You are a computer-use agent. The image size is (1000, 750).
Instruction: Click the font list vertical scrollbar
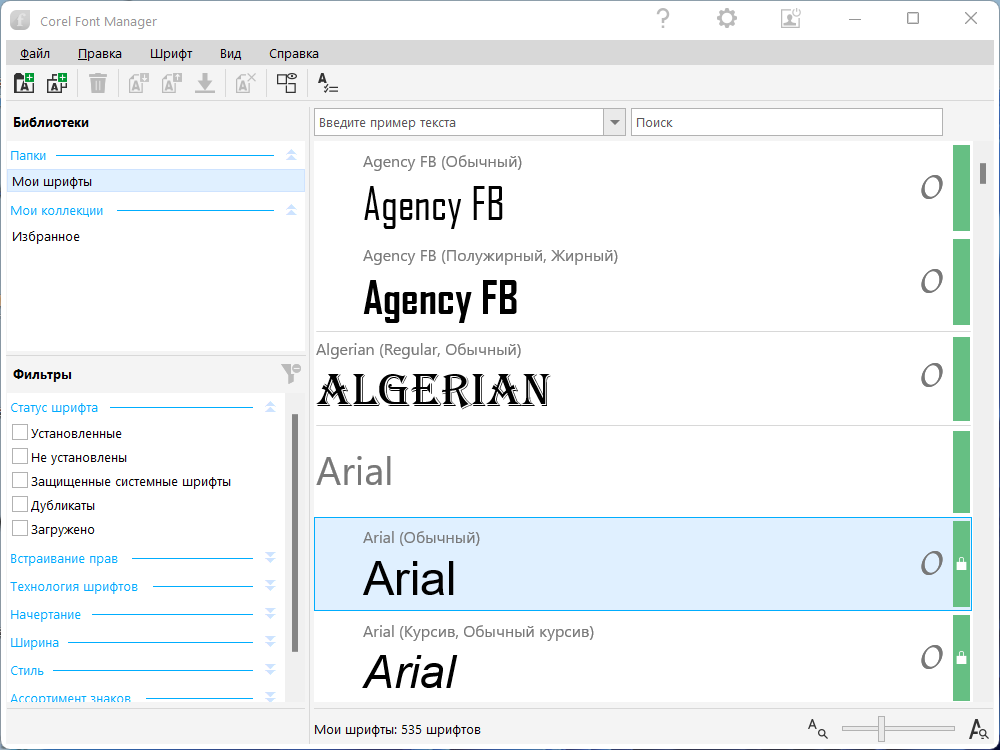(983, 173)
